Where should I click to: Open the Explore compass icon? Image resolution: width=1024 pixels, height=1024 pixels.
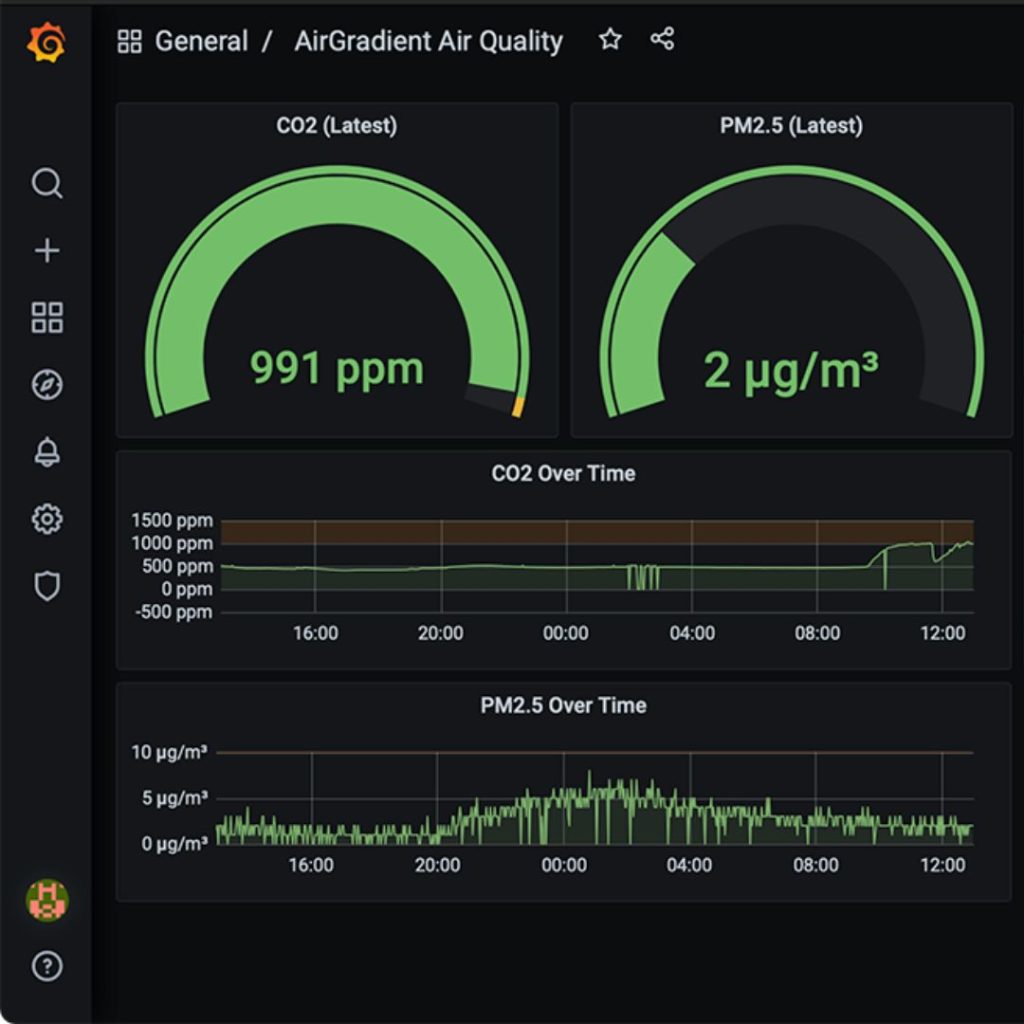click(x=47, y=385)
